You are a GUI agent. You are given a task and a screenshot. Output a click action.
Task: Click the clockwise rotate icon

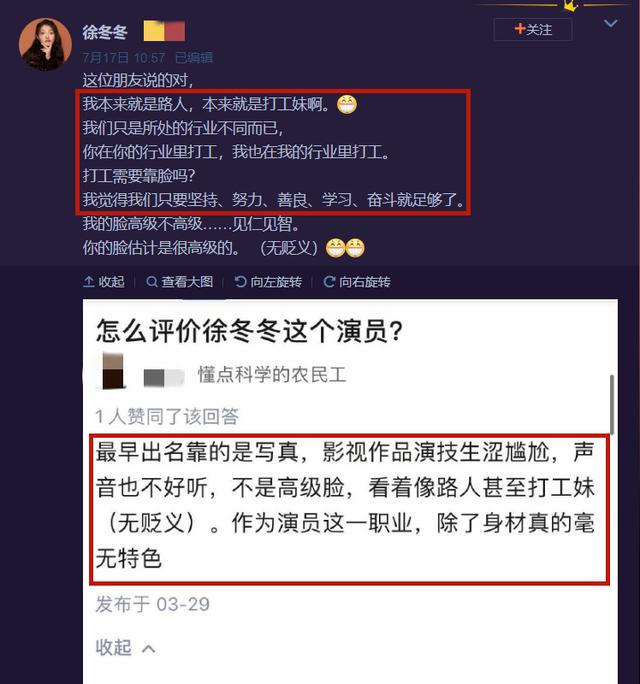(x=329, y=282)
